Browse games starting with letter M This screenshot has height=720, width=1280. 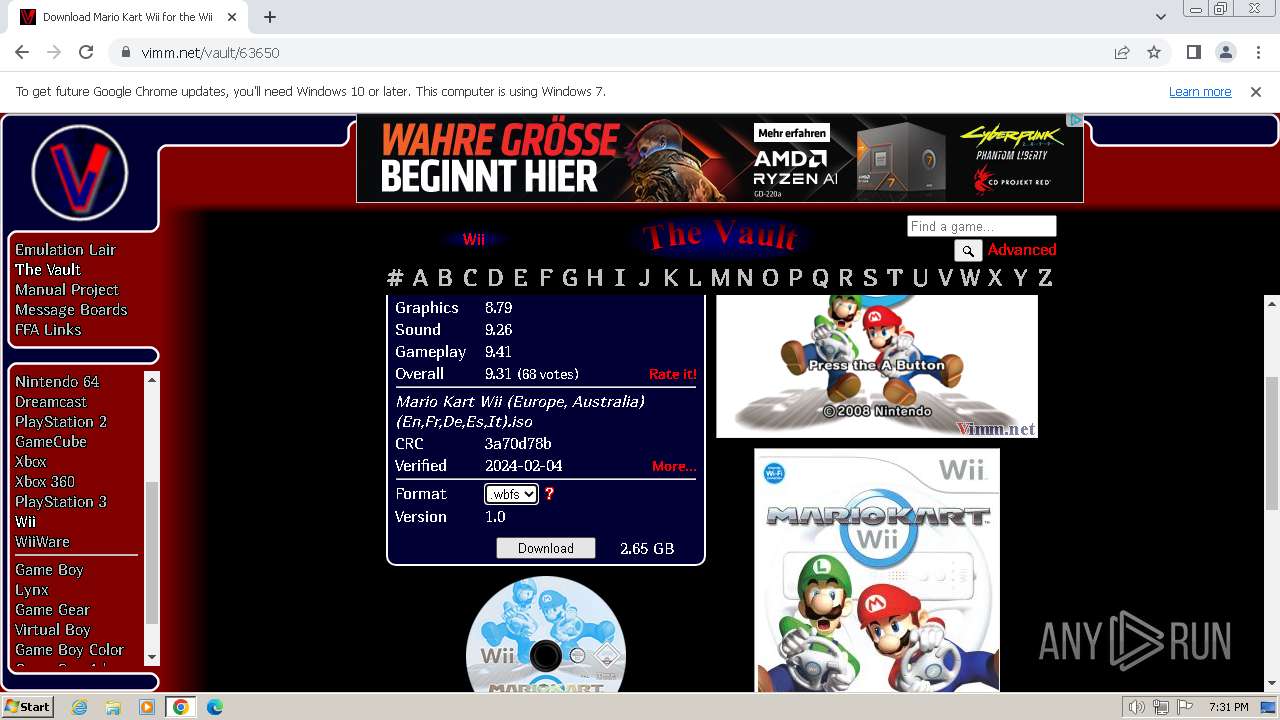pos(720,278)
